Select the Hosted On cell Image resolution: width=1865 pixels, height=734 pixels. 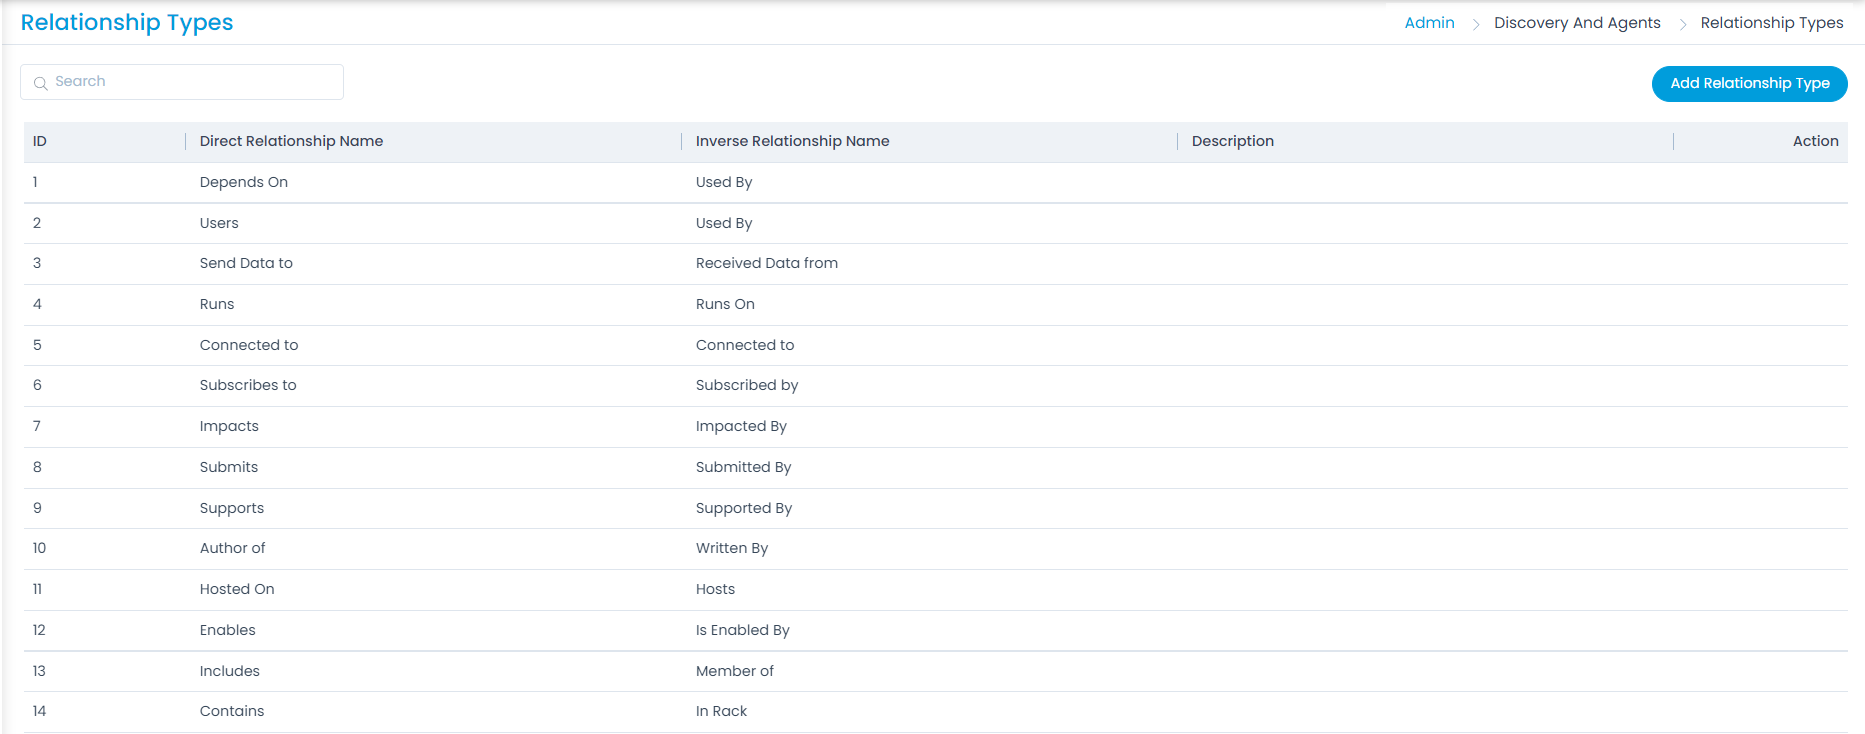(x=237, y=589)
